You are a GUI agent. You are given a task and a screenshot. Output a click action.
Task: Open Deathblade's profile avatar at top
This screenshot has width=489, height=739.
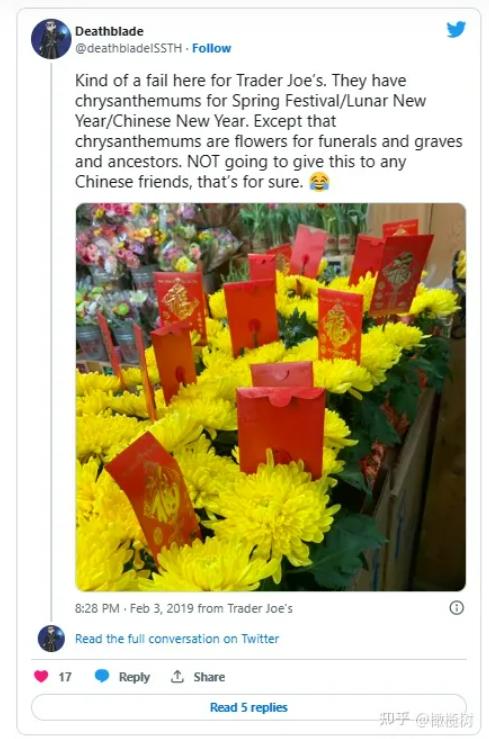51,39
